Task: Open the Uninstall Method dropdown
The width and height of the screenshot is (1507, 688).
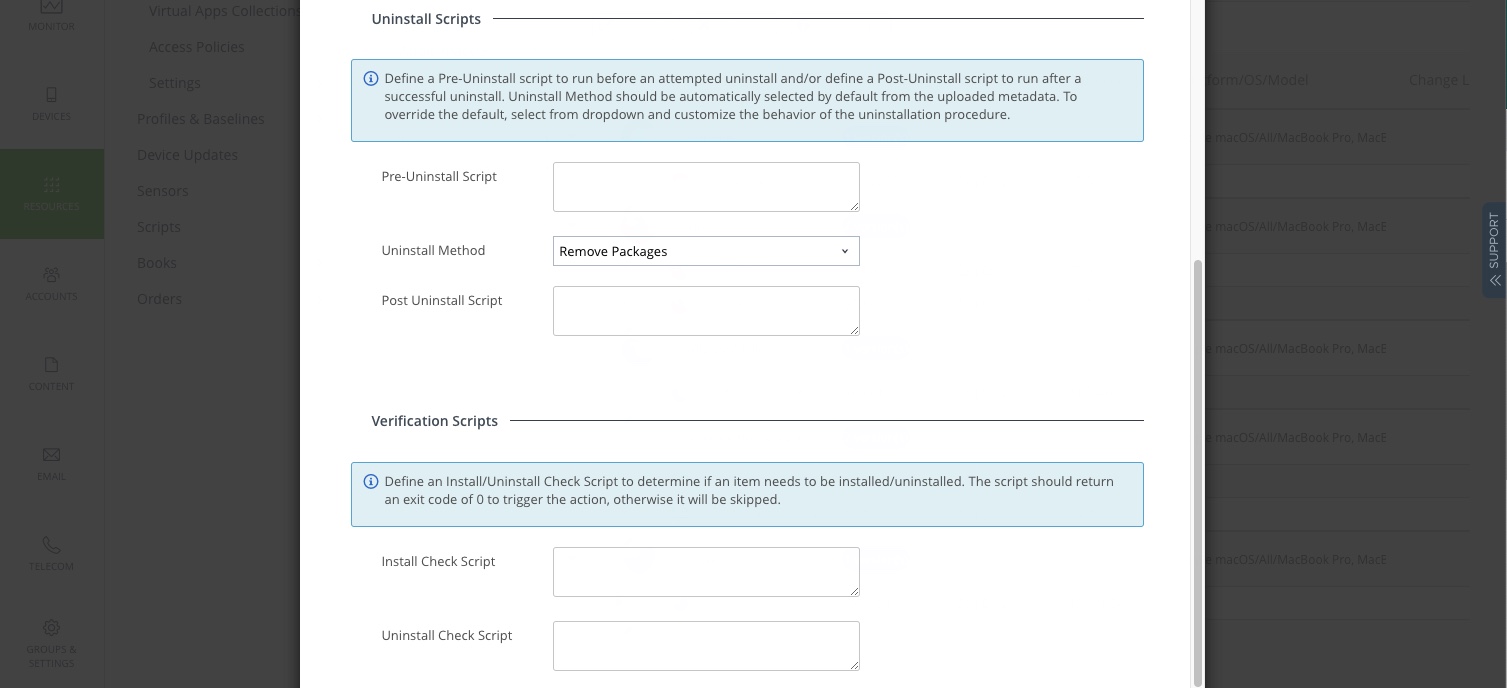Action: (x=706, y=251)
